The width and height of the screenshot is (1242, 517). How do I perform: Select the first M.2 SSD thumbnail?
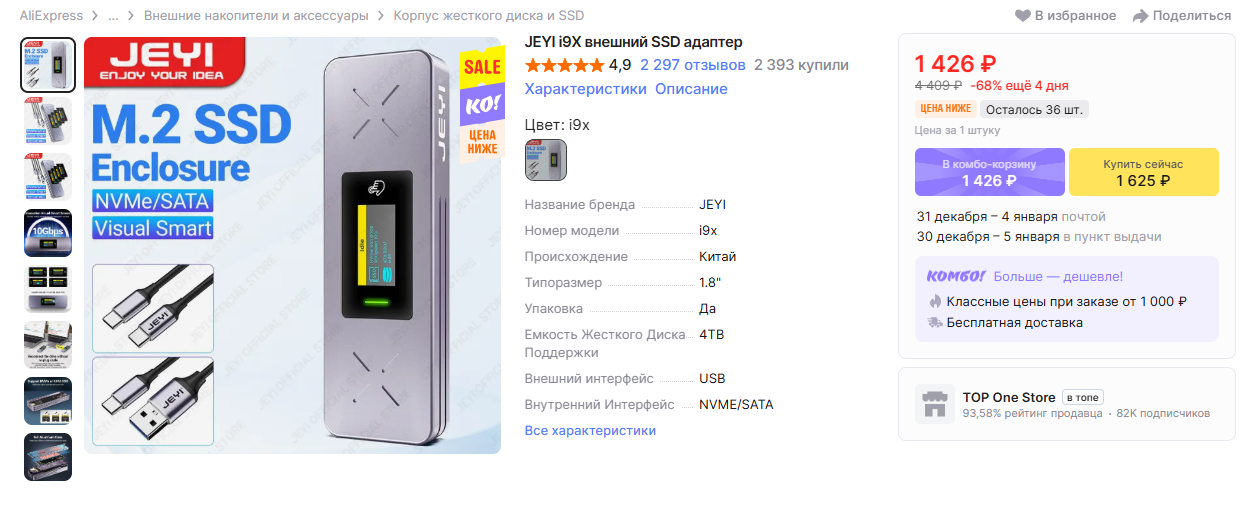tap(48, 65)
